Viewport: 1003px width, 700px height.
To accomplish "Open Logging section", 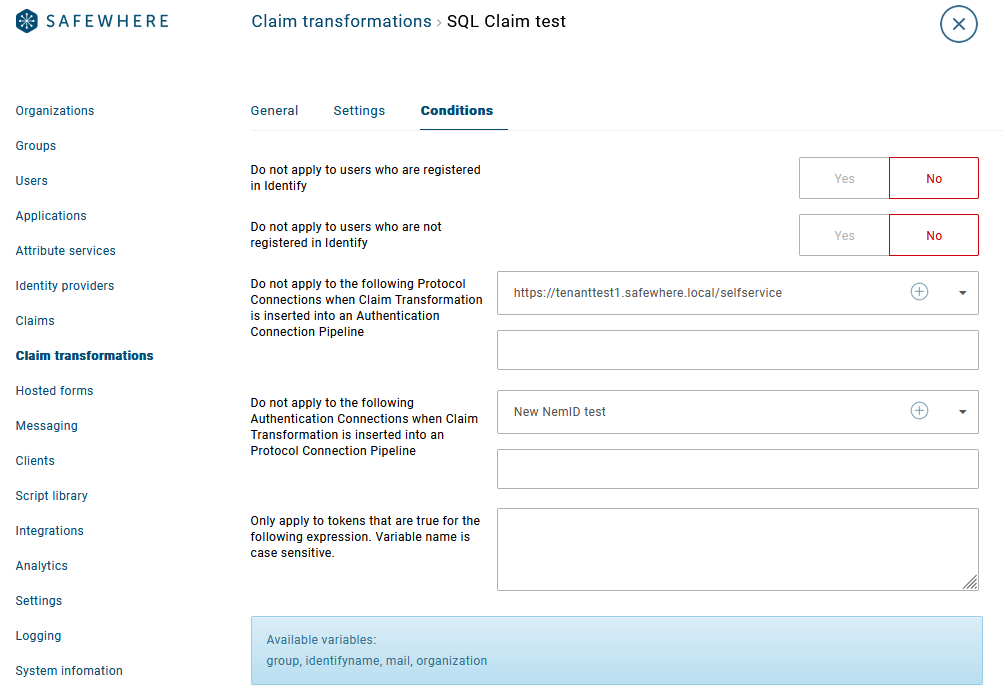I will click(38, 635).
